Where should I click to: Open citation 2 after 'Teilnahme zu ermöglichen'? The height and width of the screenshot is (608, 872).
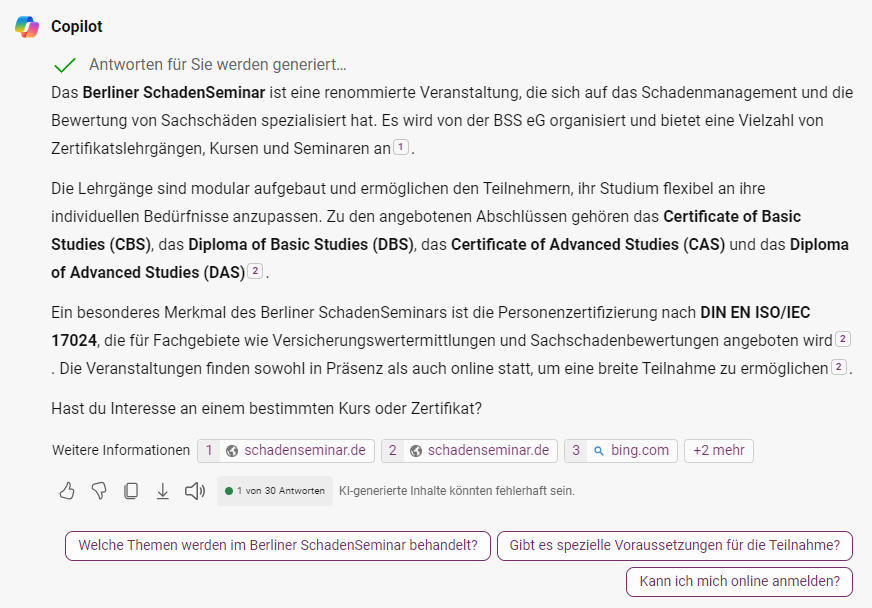click(839, 367)
